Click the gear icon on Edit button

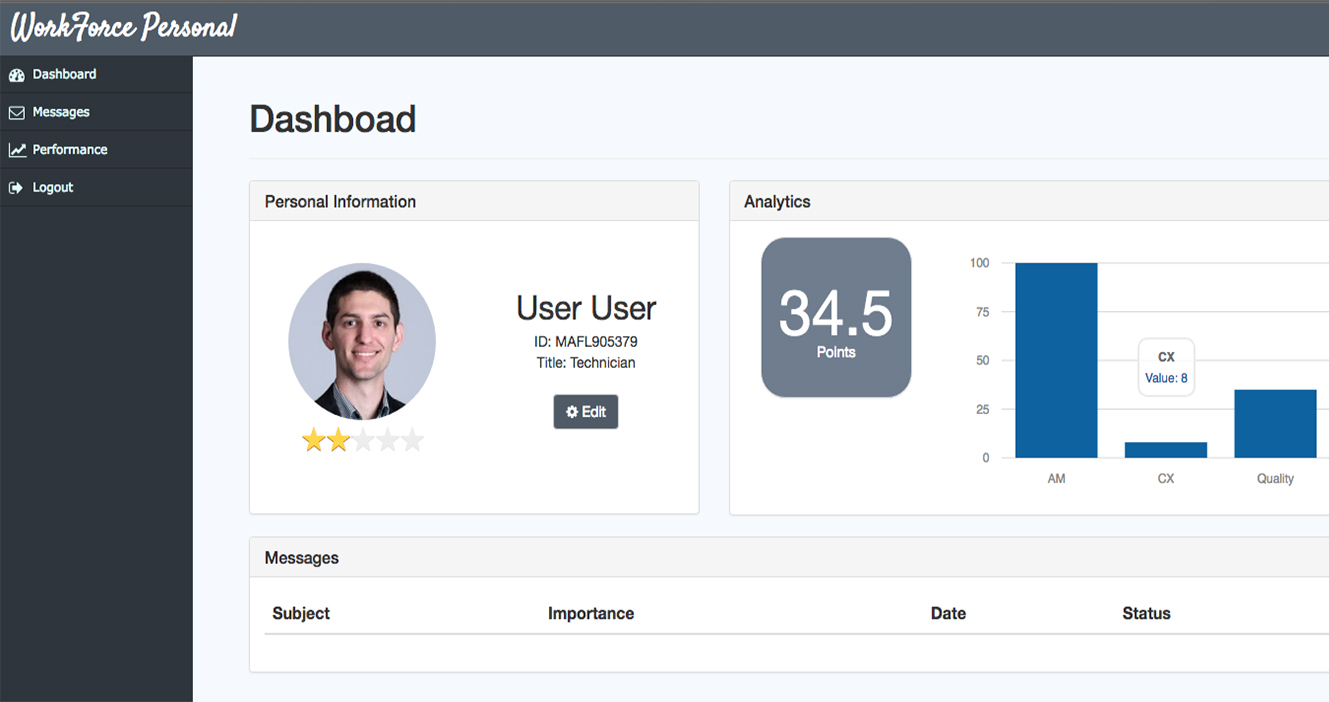click(572, 412)
